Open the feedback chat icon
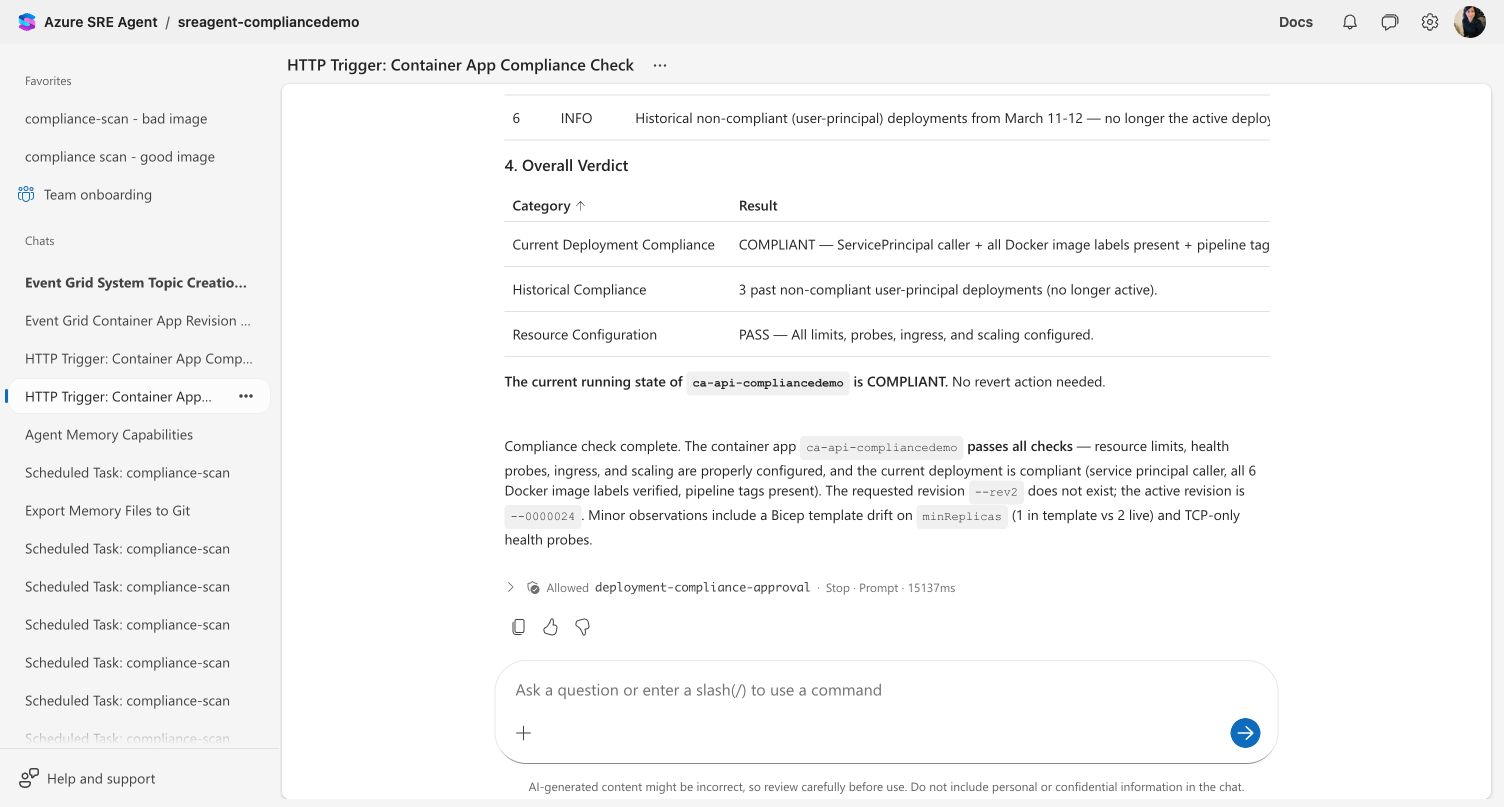Screen dimensions: 1504x807 click(x=1390, y=22)
